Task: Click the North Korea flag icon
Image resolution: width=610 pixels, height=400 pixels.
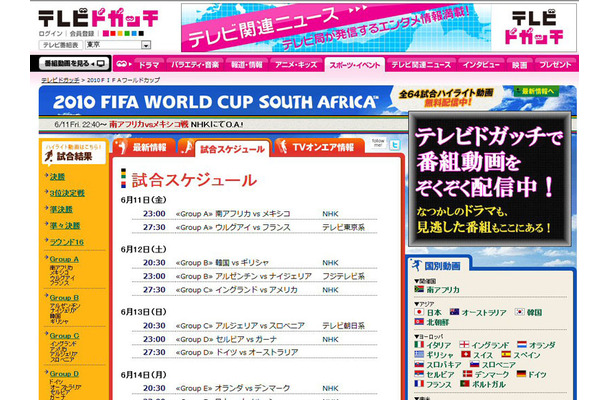Action: coord(419,322)
